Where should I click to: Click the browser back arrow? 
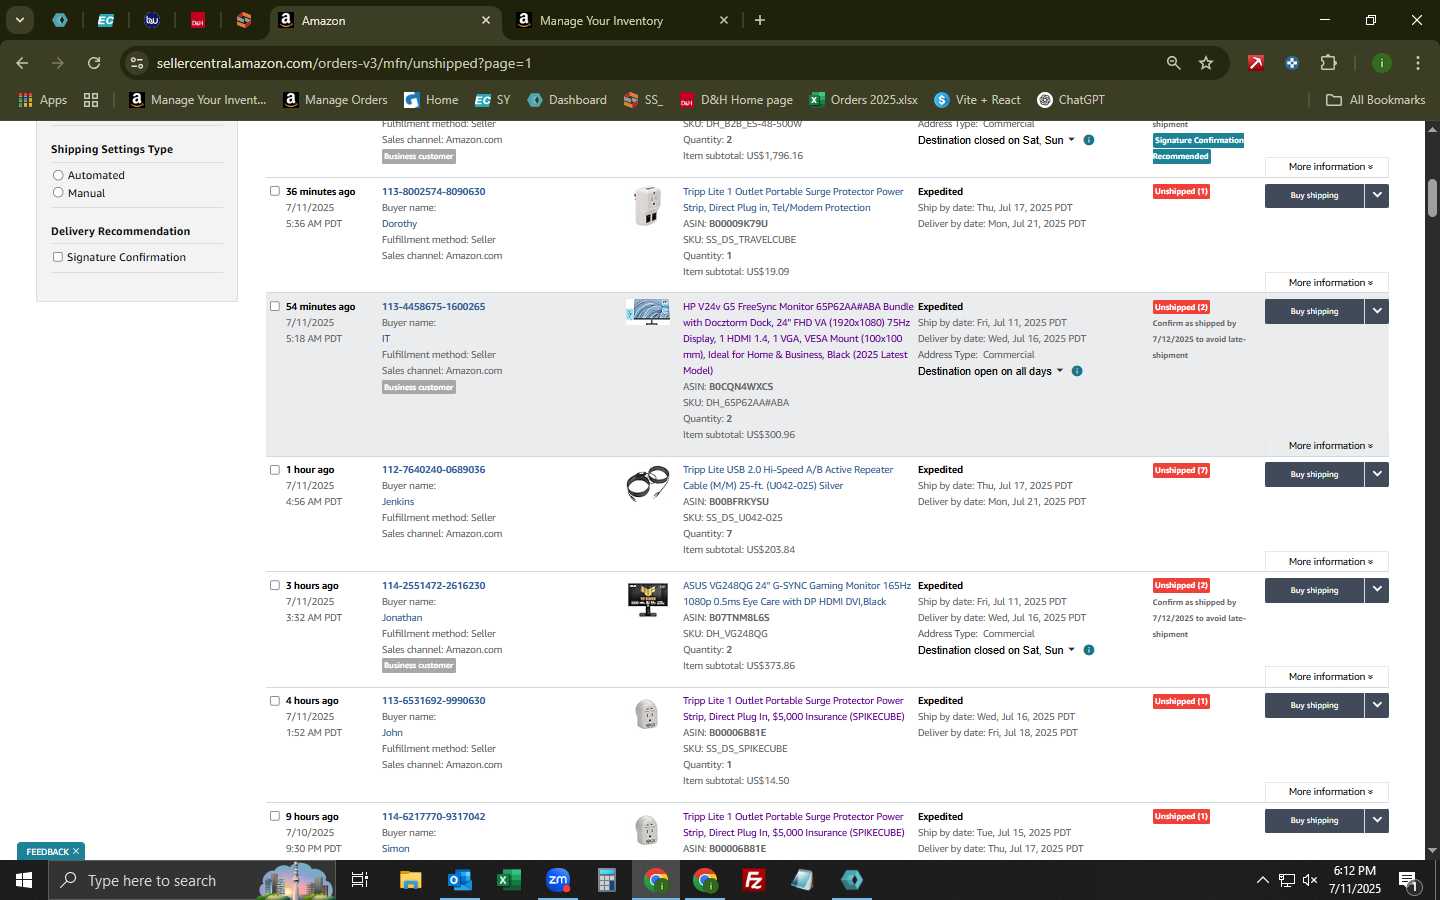[22, 63]
